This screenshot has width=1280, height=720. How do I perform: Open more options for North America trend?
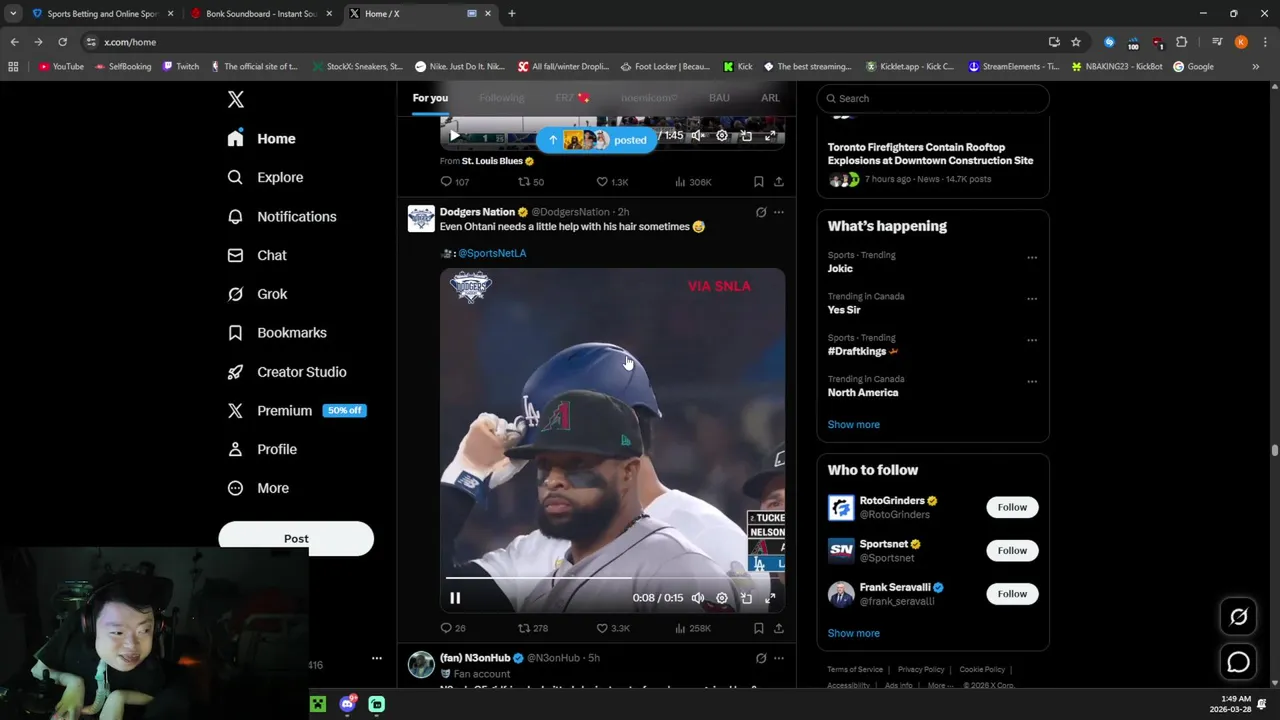click(1032, 382)
